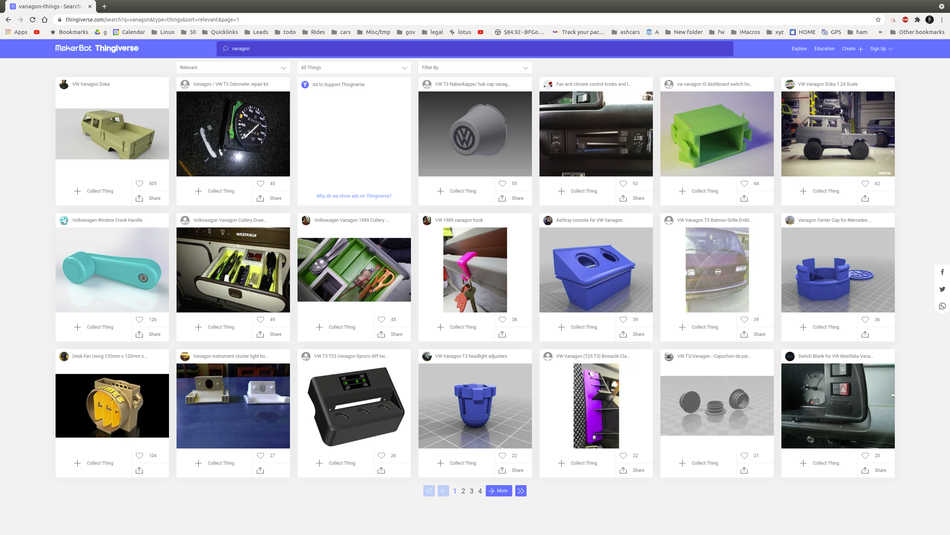Share the VW Vanagon Doka thing
Viewport: 950px width, 535px height.
148,198
